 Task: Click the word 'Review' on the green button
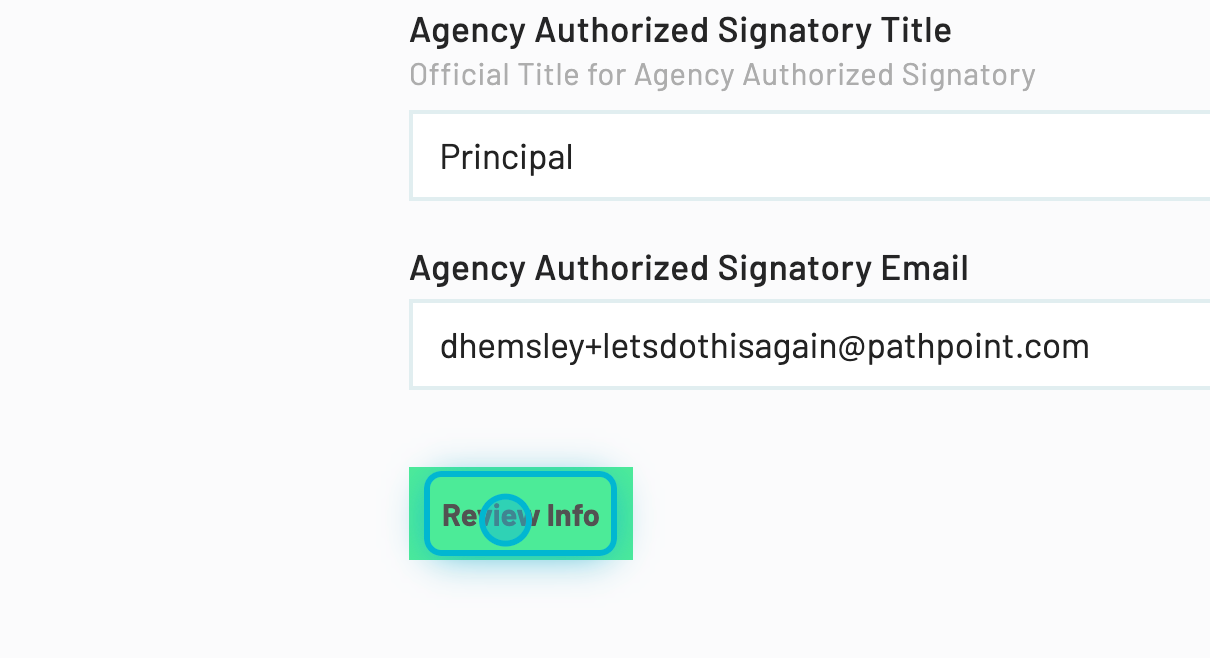click(x=491, y=515)
